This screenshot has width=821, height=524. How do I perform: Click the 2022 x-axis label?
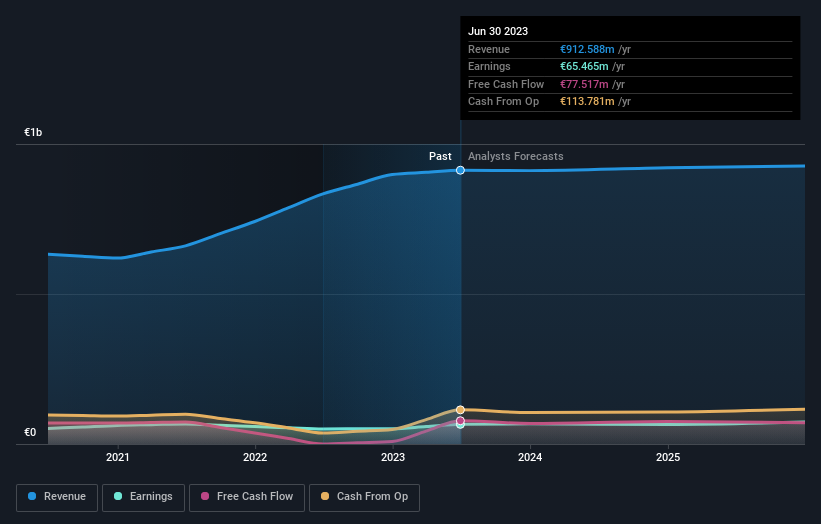[x=255, y=458]
